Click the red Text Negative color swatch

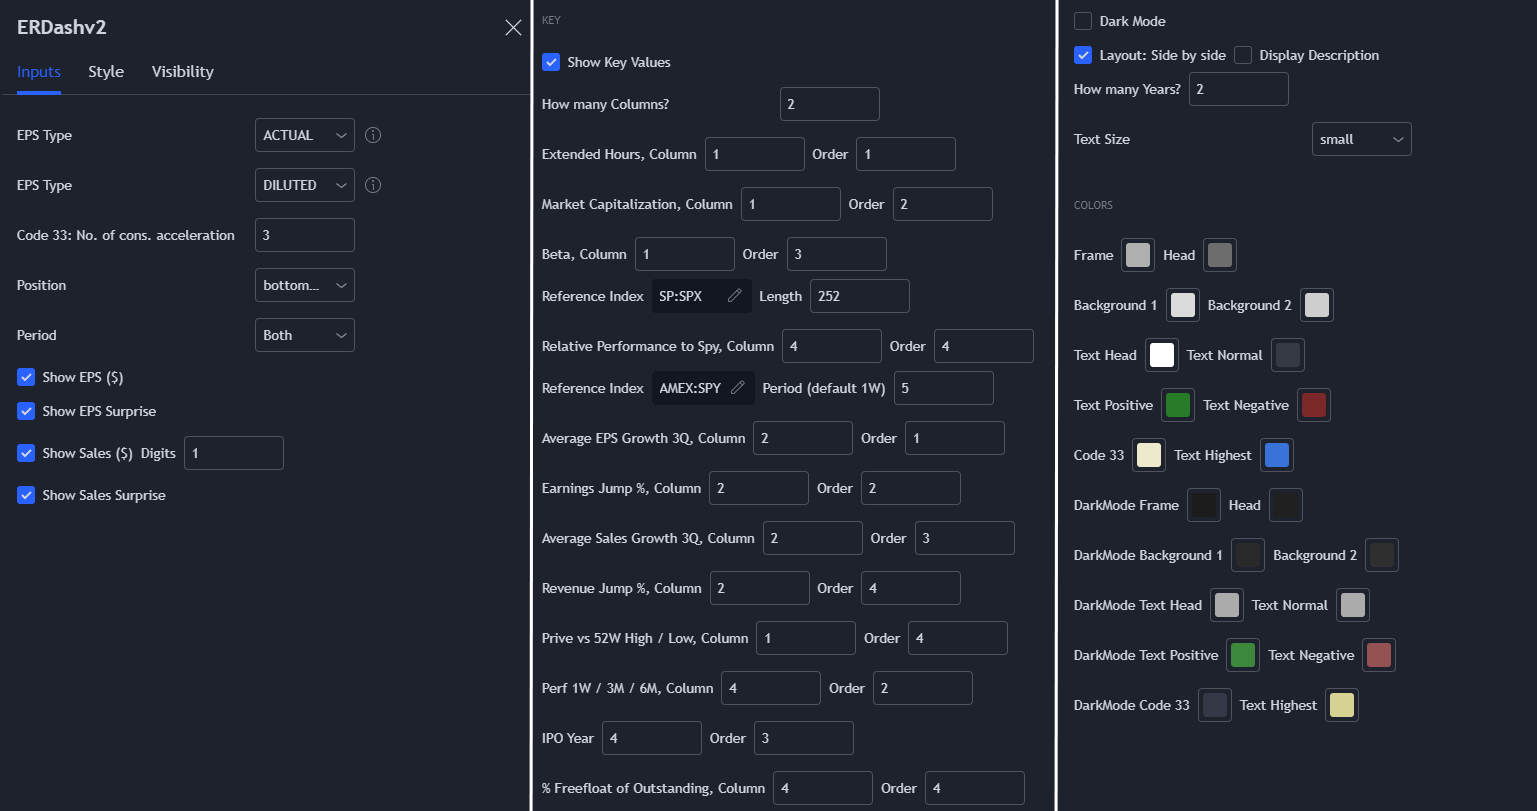tap(1314, 405)
